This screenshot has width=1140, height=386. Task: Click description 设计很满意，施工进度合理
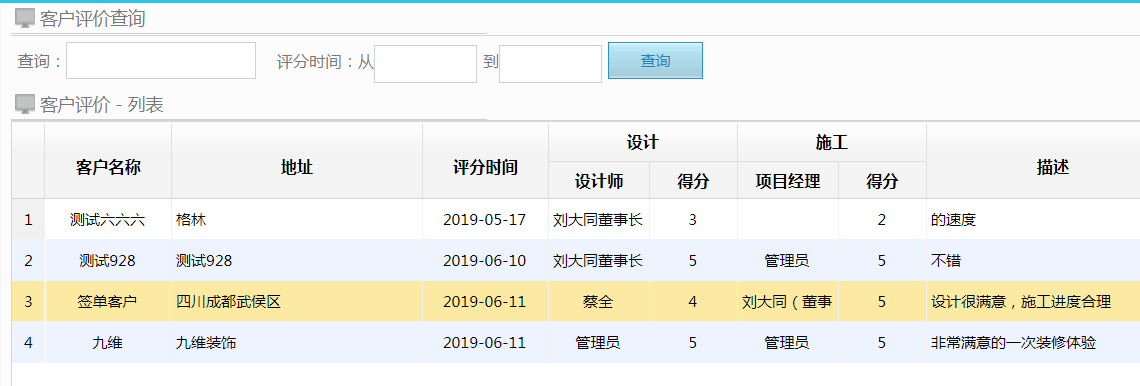pos(1021,301)
